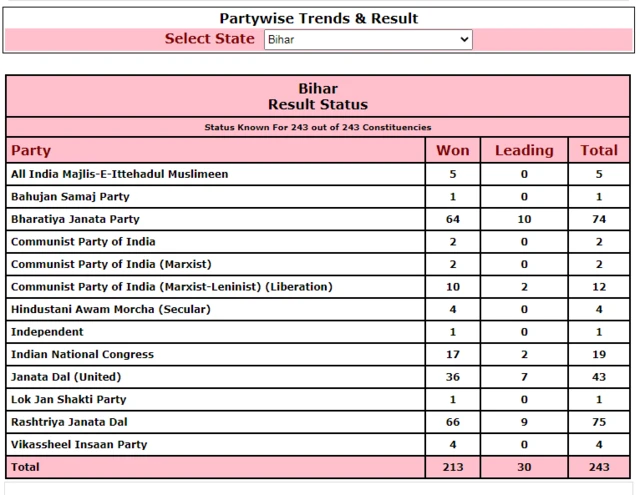The height and width of the screenshot is (495, 640).
Task: Select the Bharatiya Janata Party row name
Action: 75,219
